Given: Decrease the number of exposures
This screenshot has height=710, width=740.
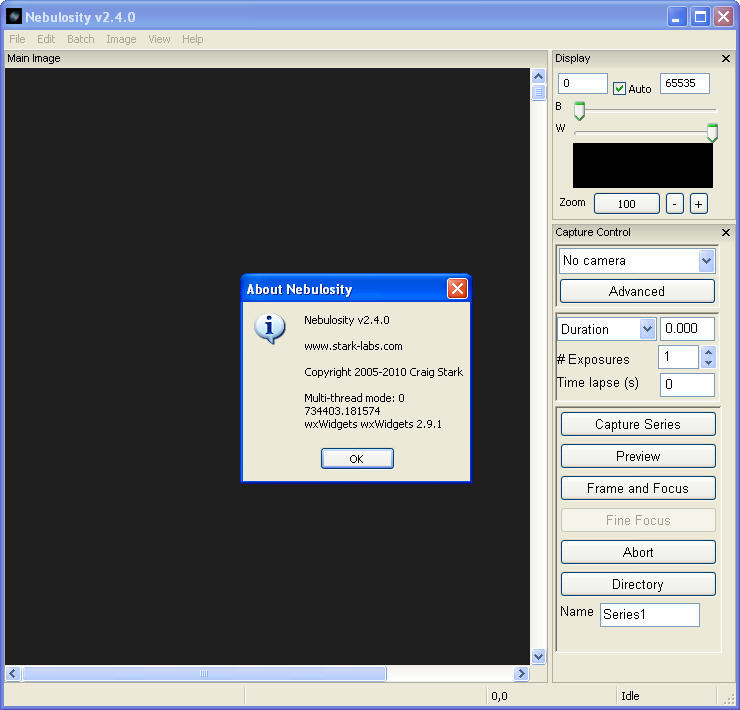Looking at the screenshot, I should point(708,363).
